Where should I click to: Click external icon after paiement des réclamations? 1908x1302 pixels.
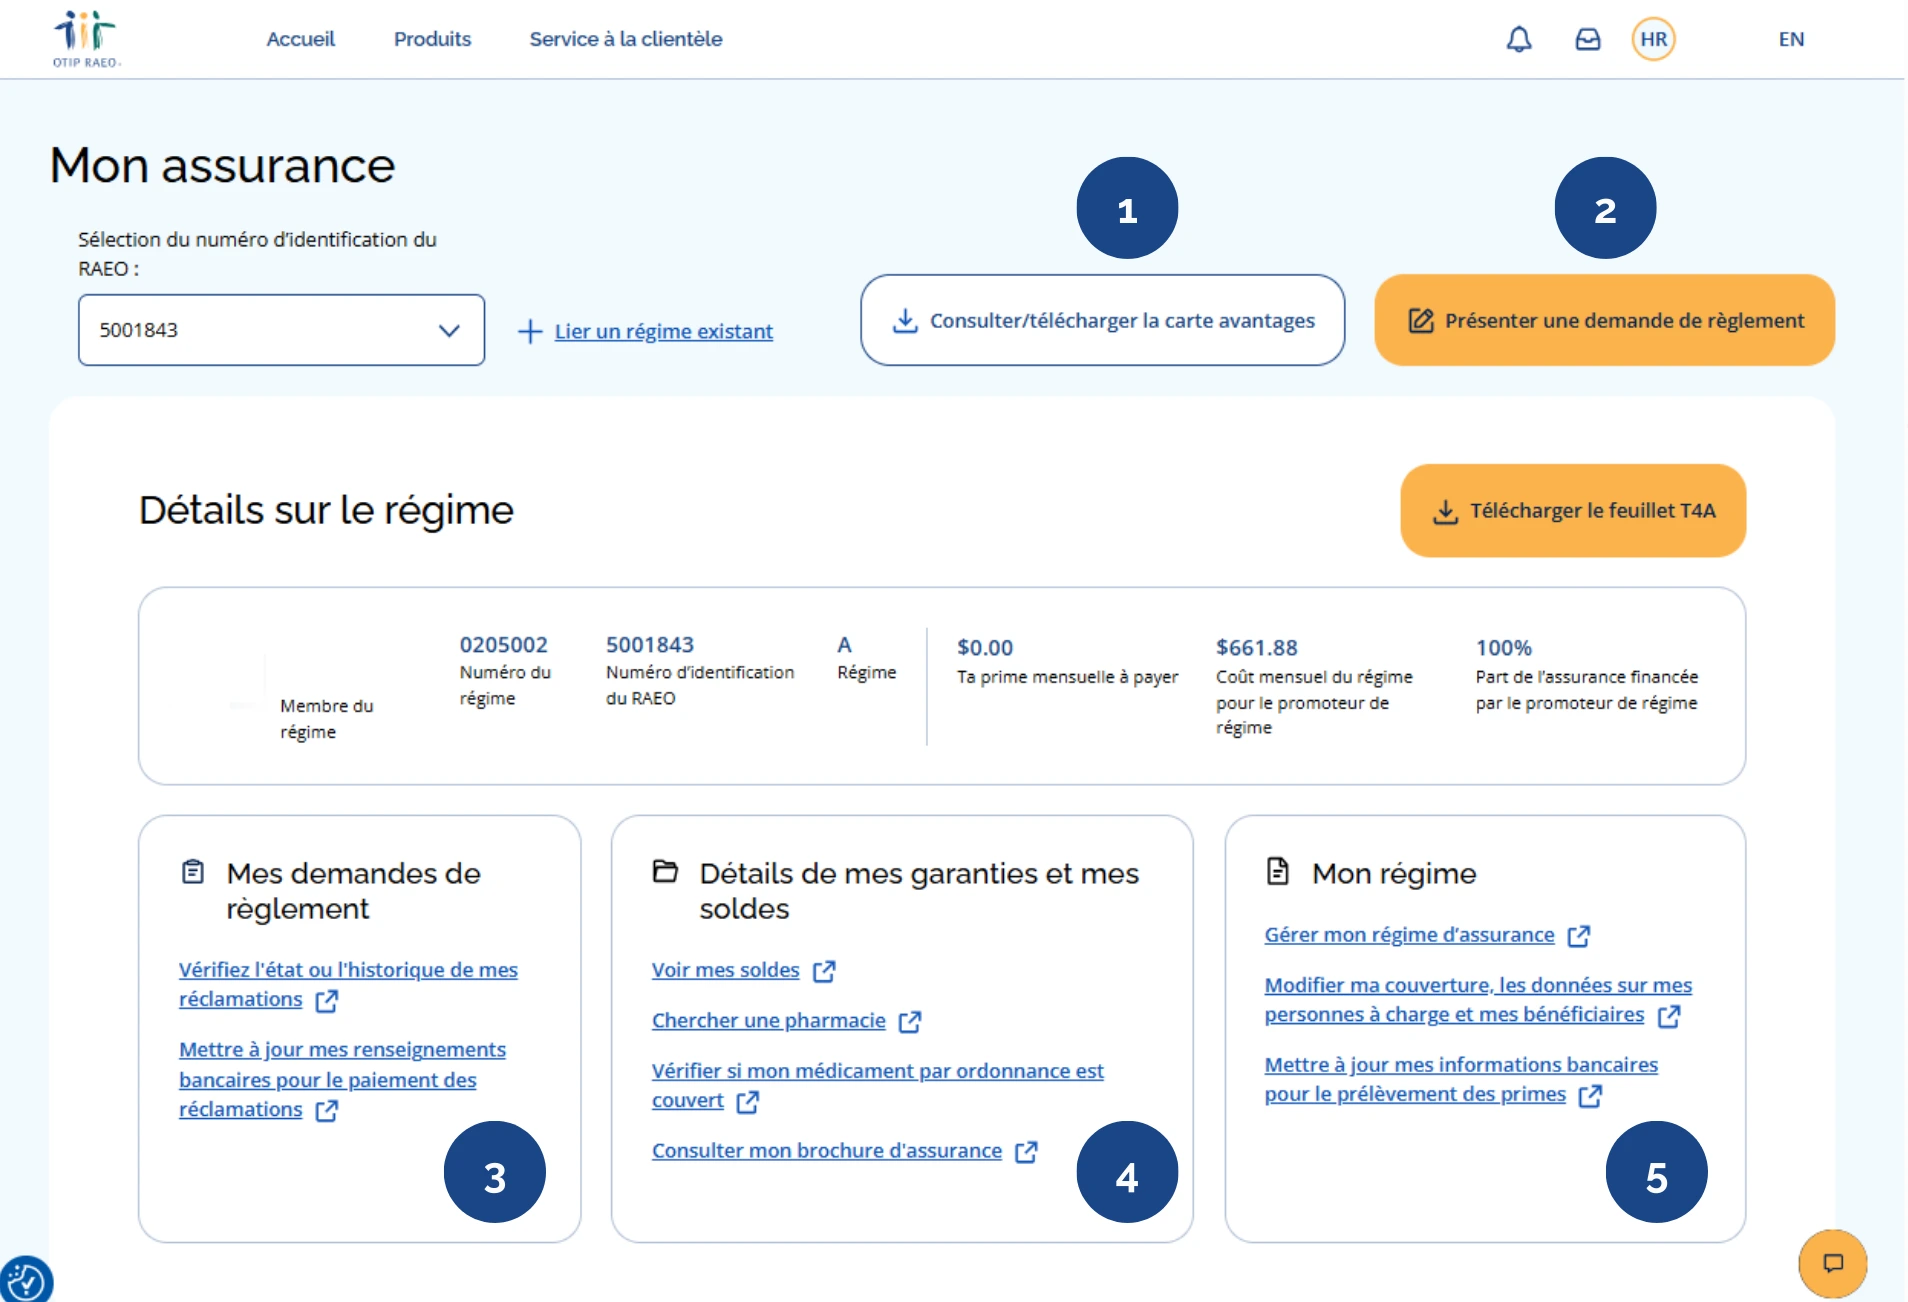(x=326, y=1110)
